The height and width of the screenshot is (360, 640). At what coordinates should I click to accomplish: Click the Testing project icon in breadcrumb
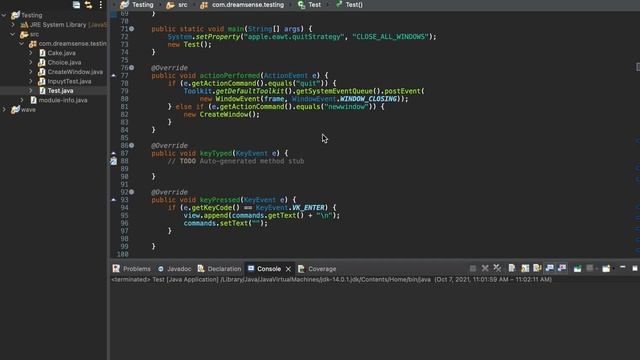click(124, 5)
